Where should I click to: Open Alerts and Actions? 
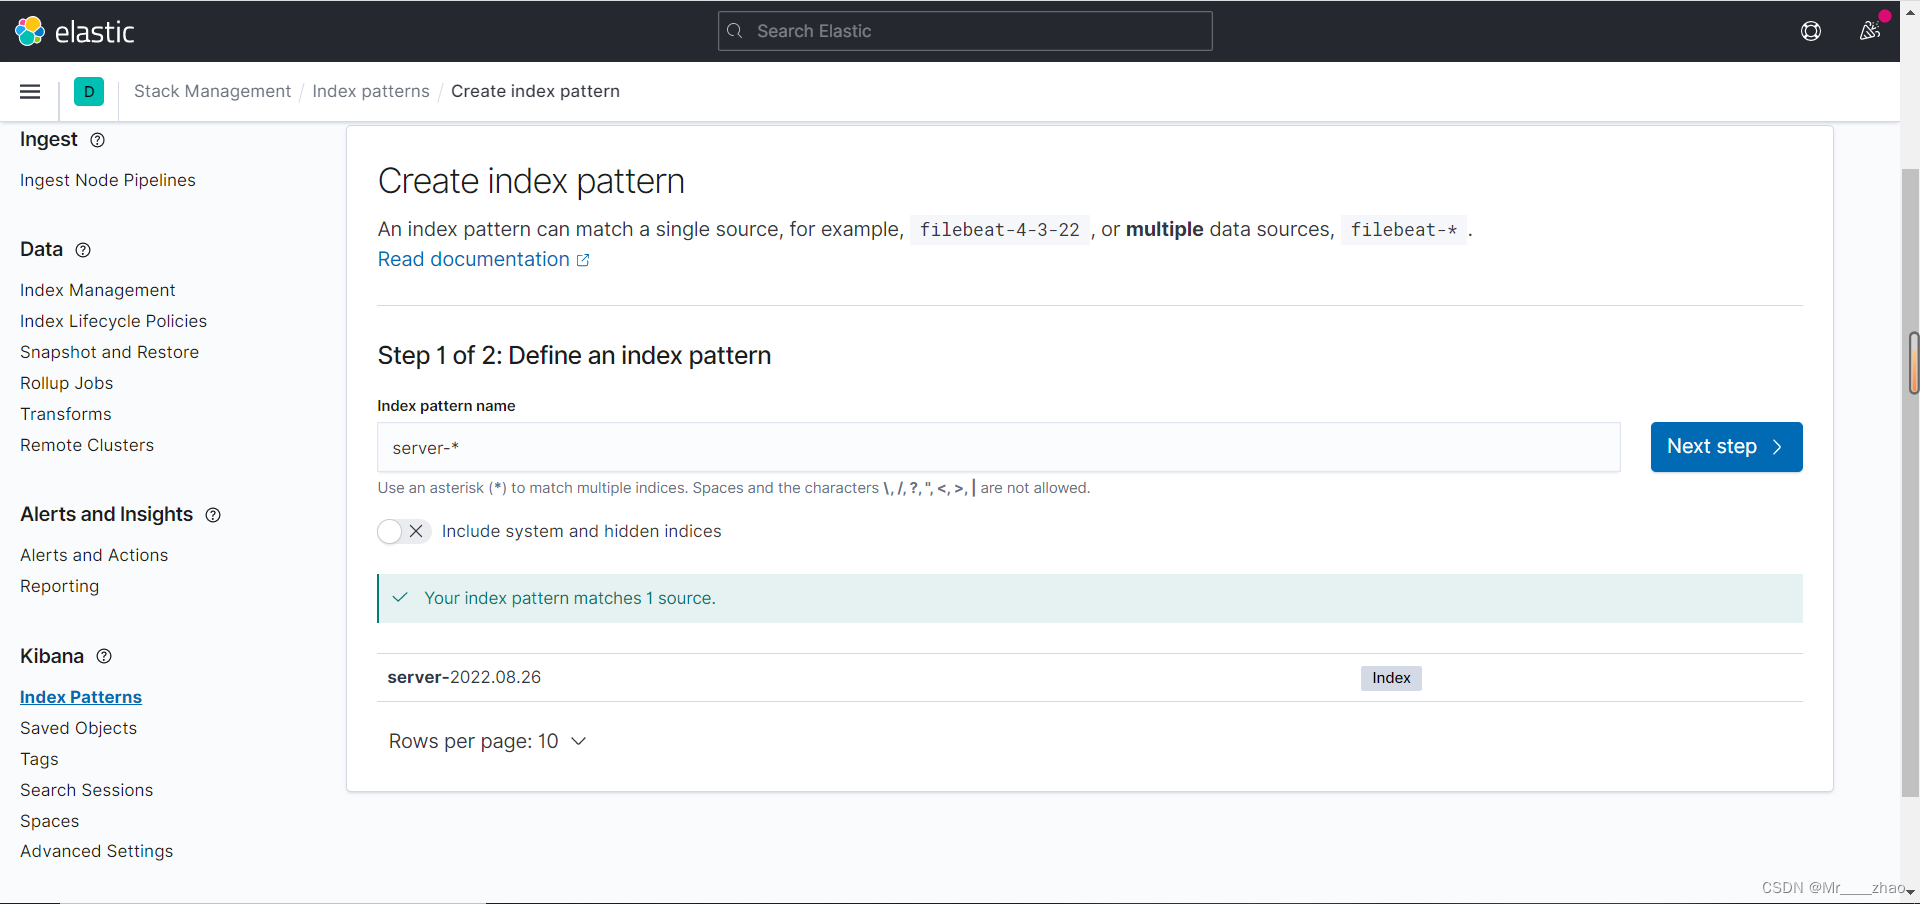94,555
